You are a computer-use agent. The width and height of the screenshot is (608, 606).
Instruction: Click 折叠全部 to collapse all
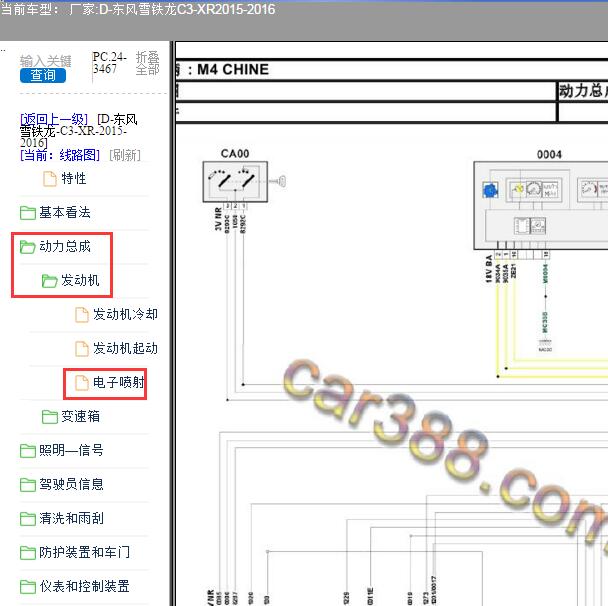coord(147,63)
